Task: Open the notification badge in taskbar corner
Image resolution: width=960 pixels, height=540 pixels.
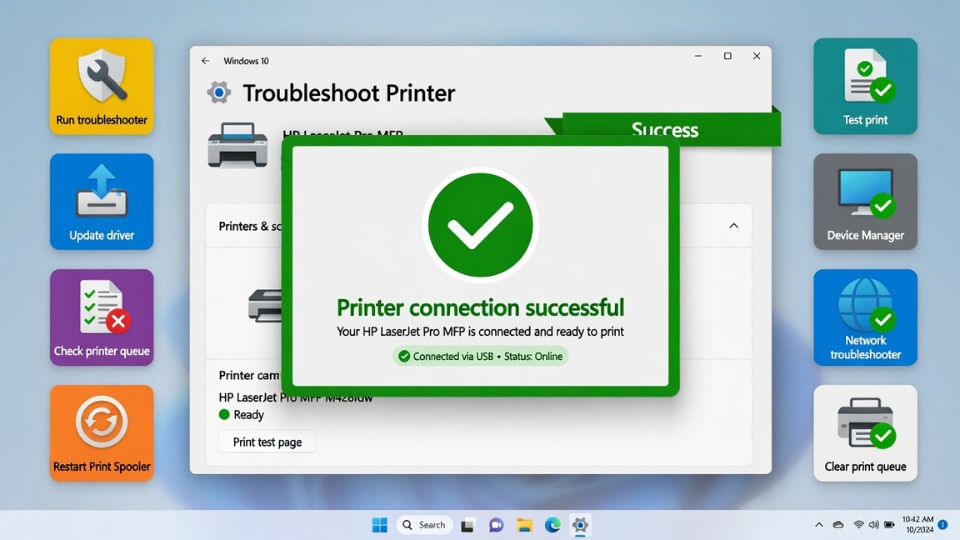Action: point(943,525)
